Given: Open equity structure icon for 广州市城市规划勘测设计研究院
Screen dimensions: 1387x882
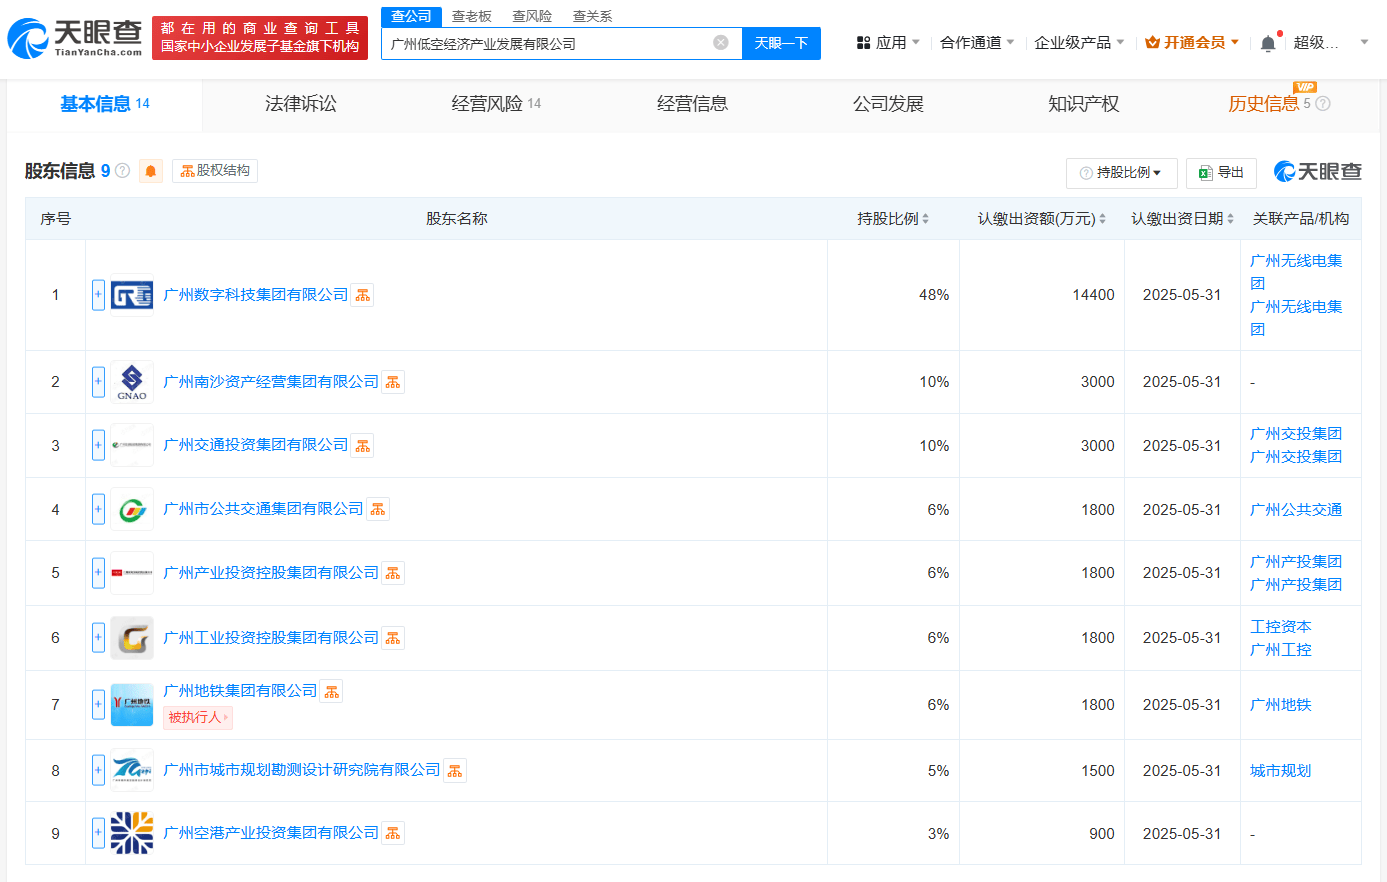Looking at the screenshot, I should click(x=455, y=771).
